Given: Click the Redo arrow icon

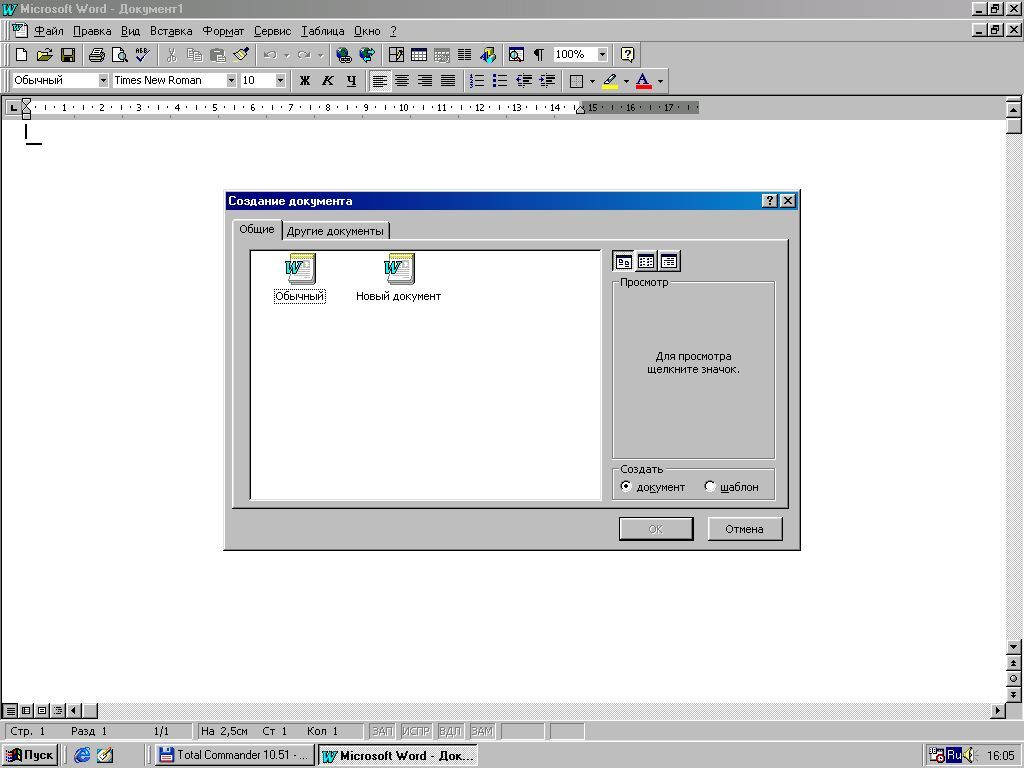Looking at the screenshot, I should click(304, 55).
